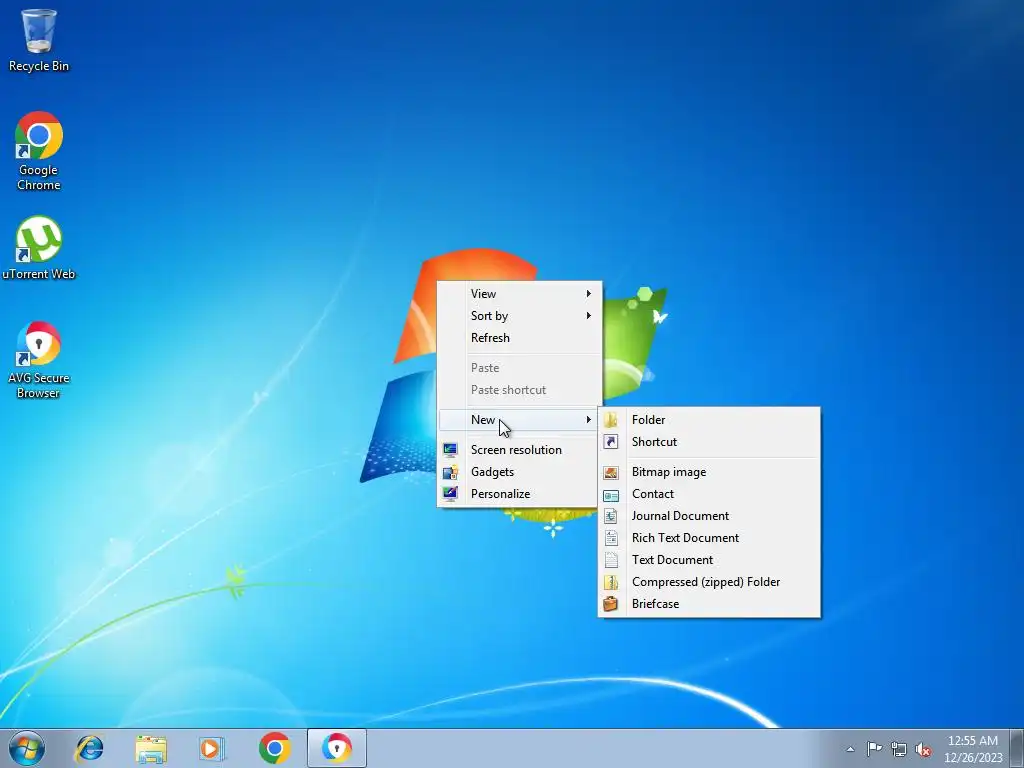Create a new Bitmap image
Screen dimensions: 1024x768
point(709,472)
